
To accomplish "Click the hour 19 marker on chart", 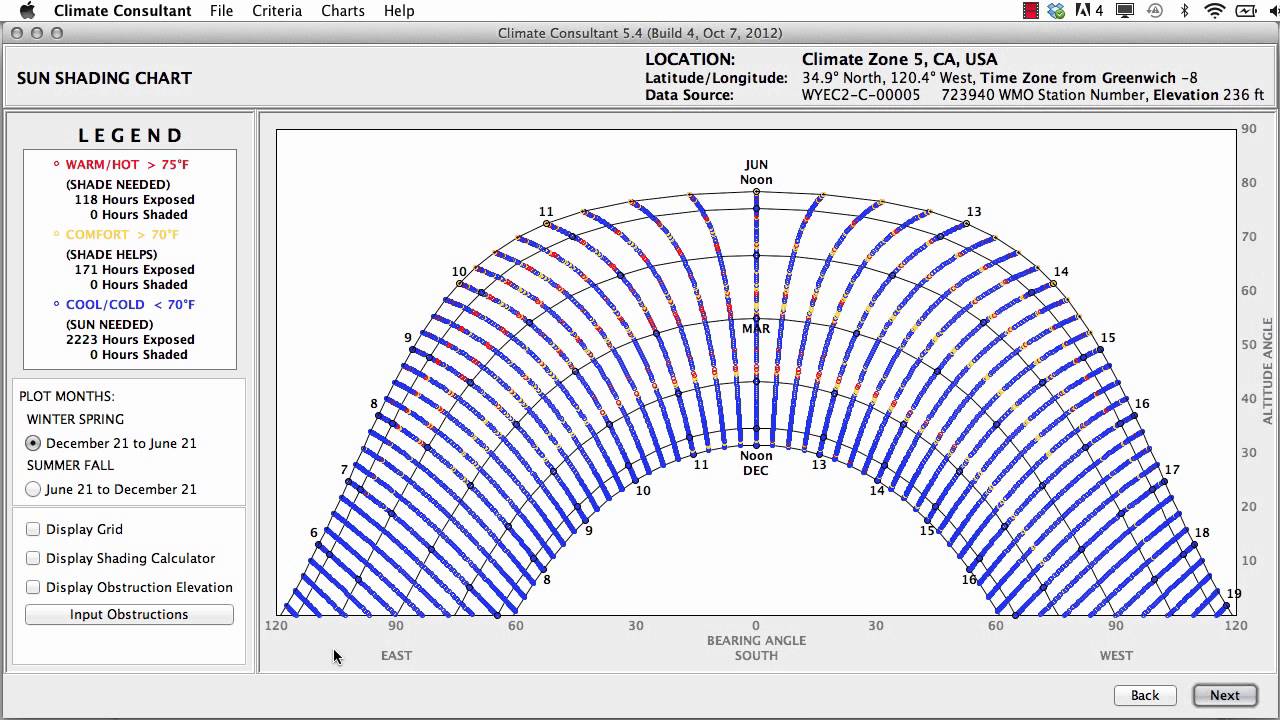I will coord(1233,594).
